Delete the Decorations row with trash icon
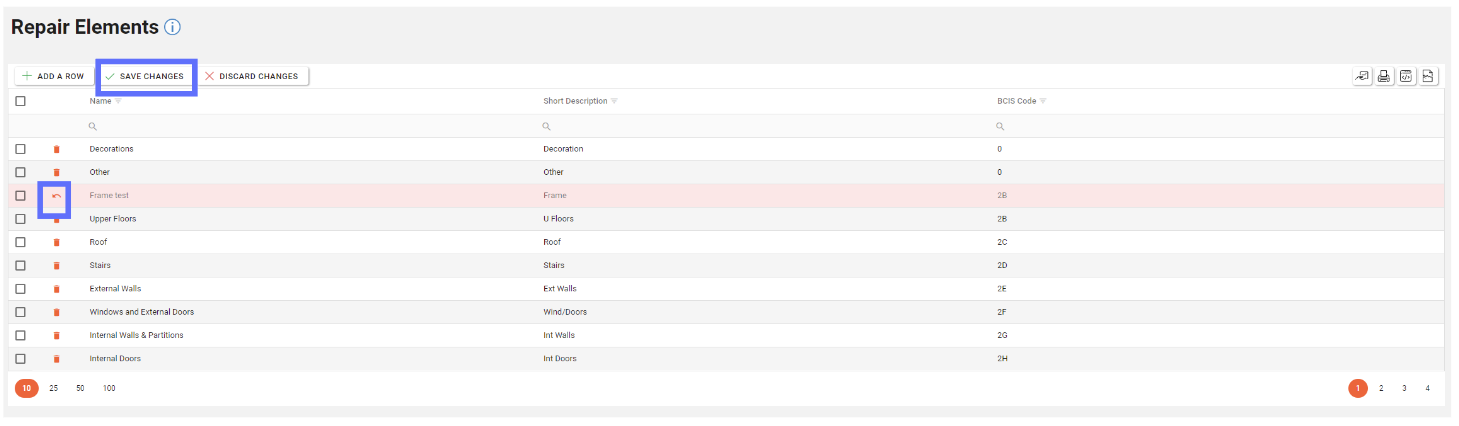Viewport: 1459px width, 426px height. (56, 149)
